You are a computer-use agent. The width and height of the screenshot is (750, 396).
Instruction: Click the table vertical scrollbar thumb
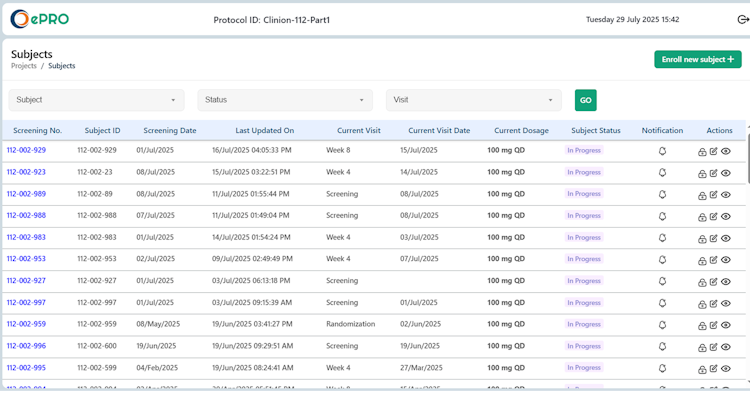[748, 158]
